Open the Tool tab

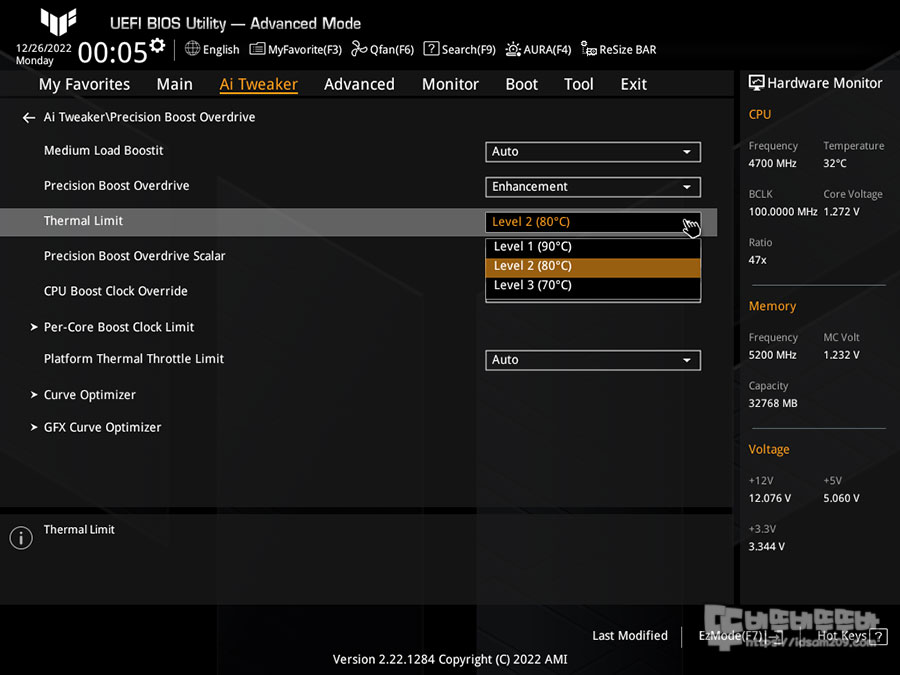(x=579, y=84)
